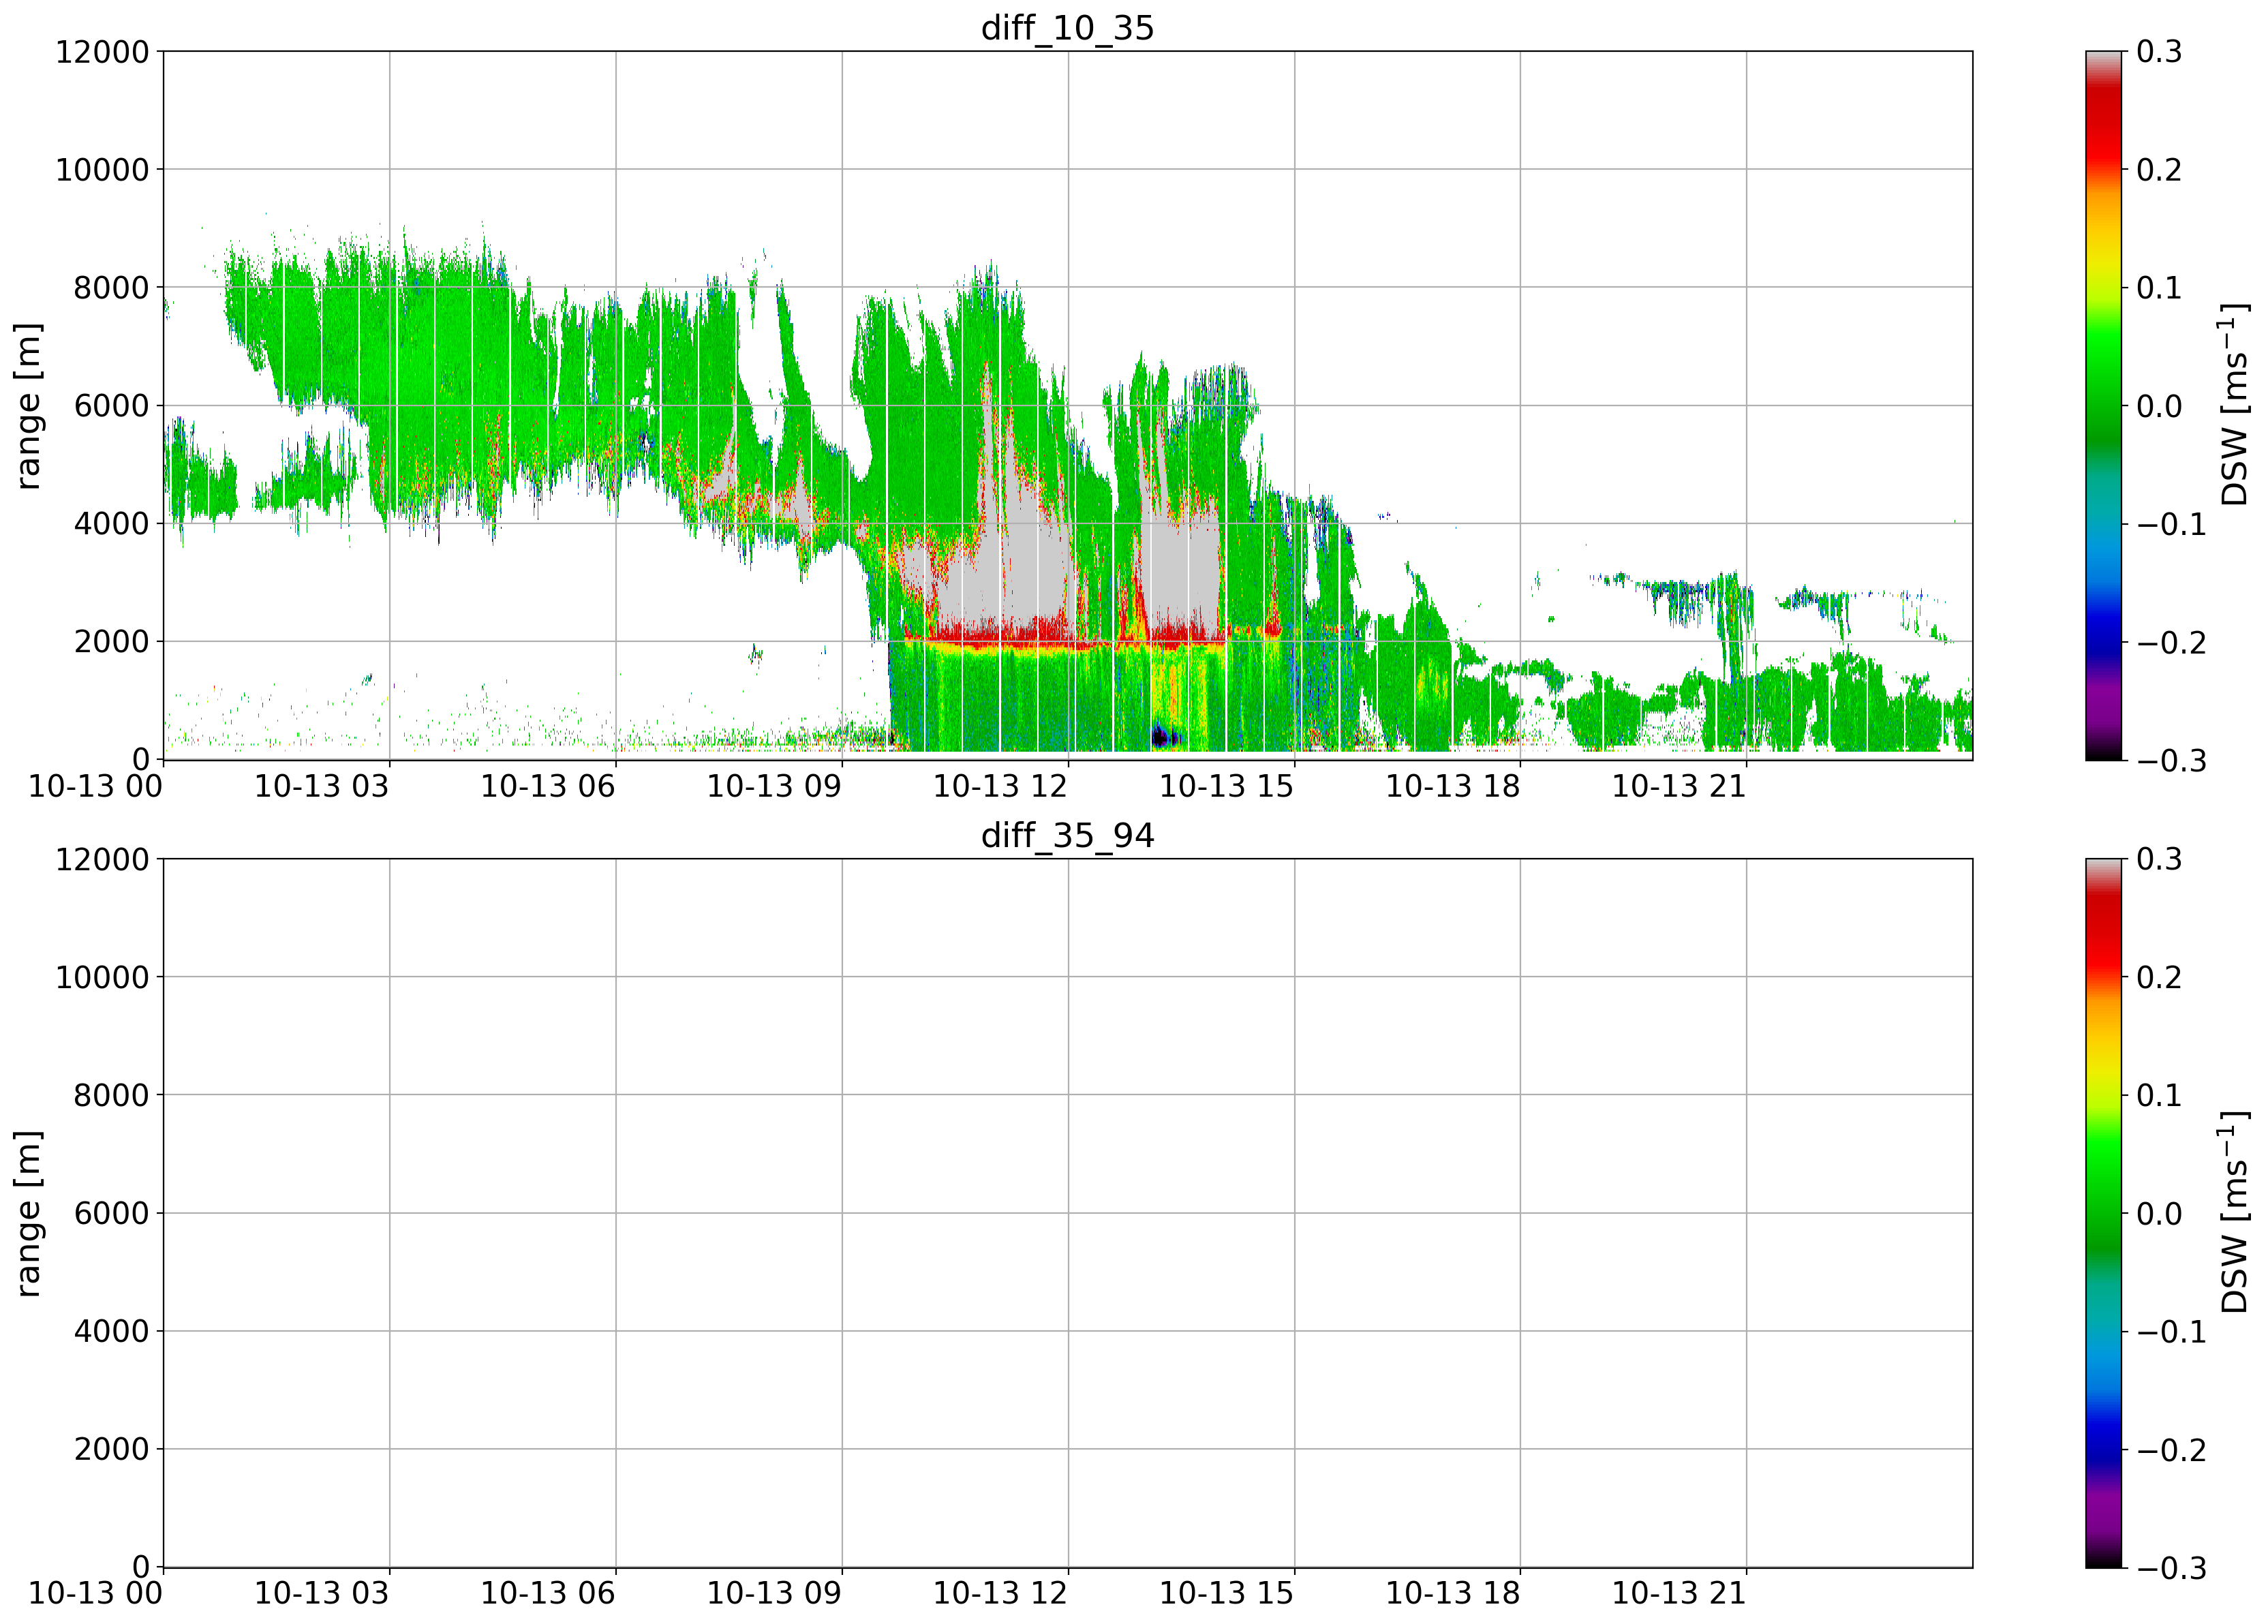Click the 8000 y-tick label in diff_35_94
The width and height of the screenshot is (2268, 1624).
coord(111,1095)
